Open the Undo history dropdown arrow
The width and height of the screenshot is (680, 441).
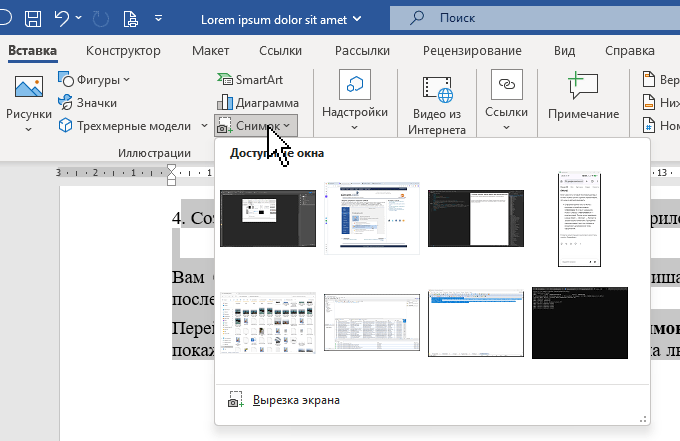(78, 18)
